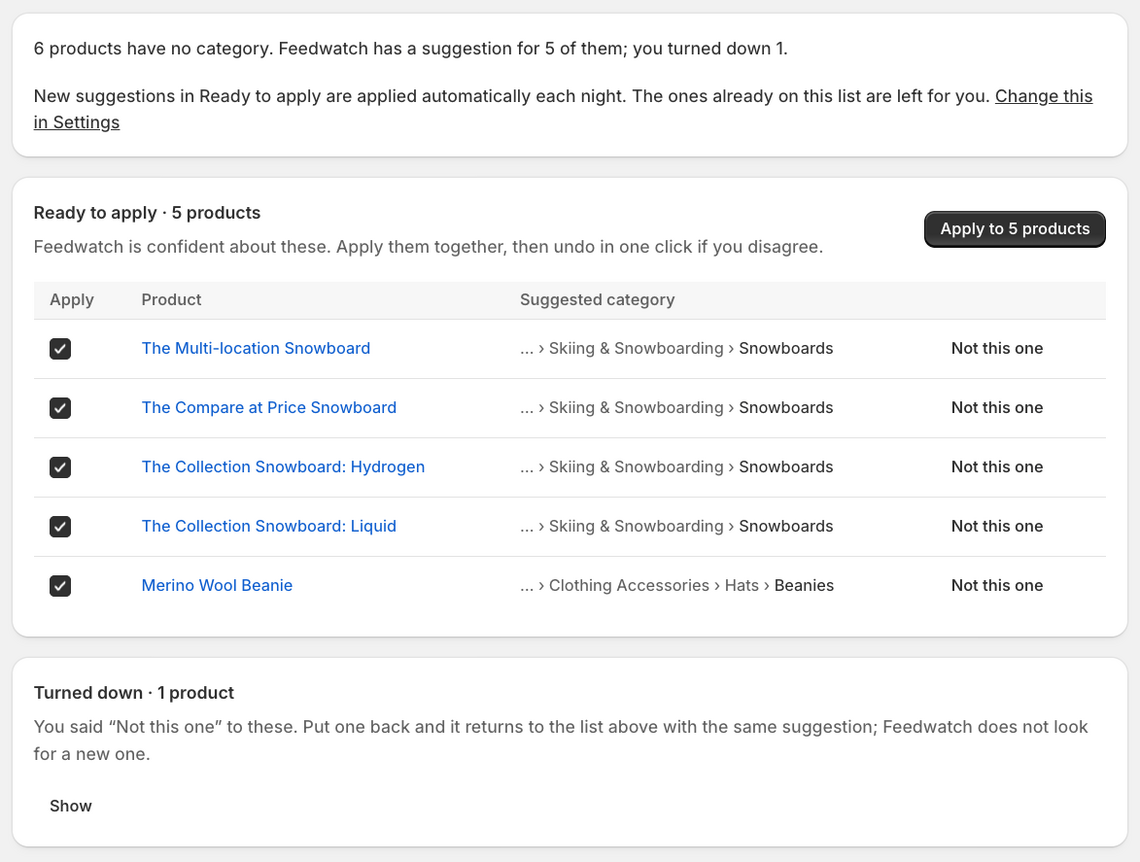The image size is (1140, 862).
Task: Show the turned down products list
Action: click(71, 806)
